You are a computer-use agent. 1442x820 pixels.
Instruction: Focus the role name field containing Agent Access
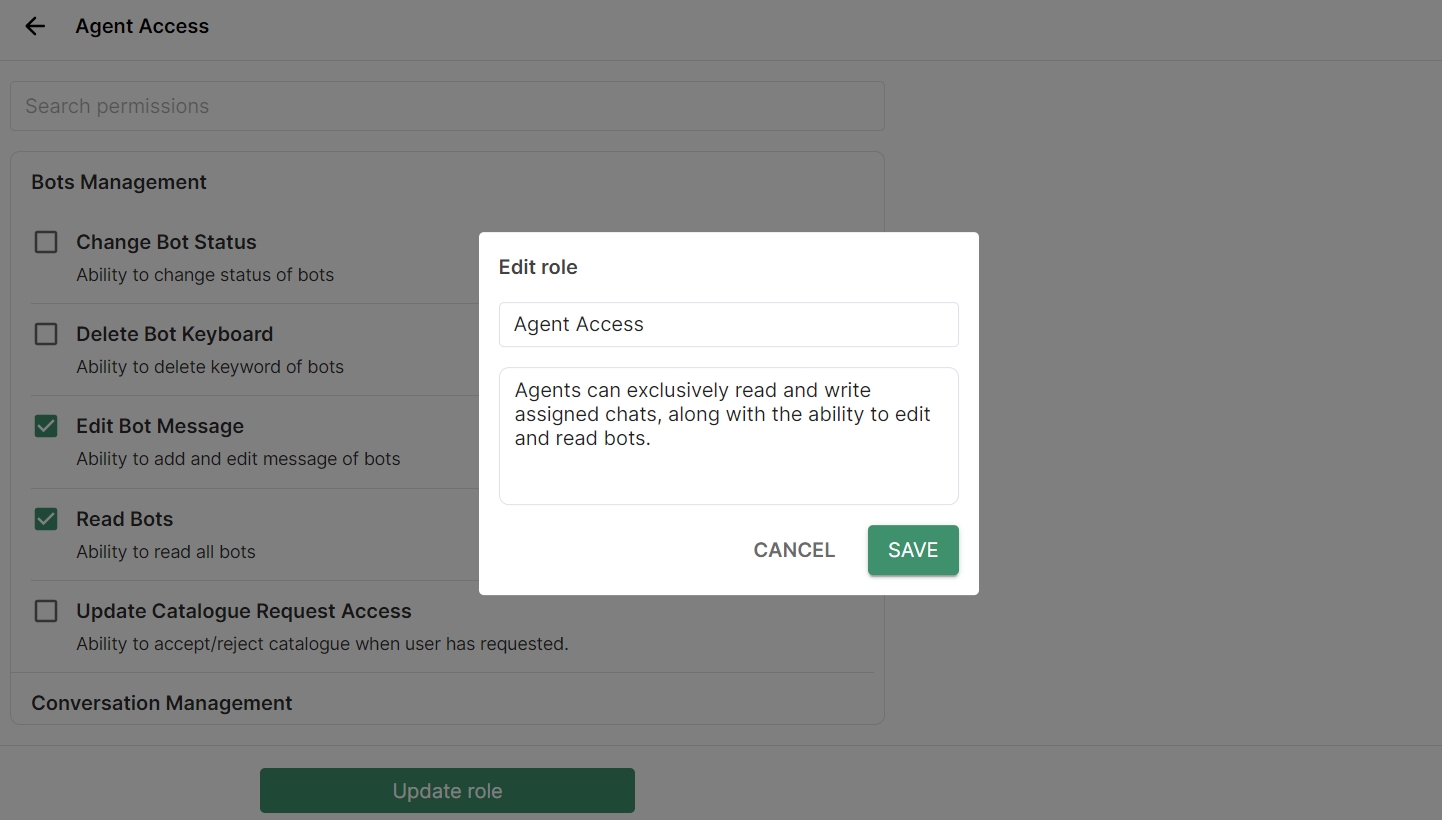728,324
